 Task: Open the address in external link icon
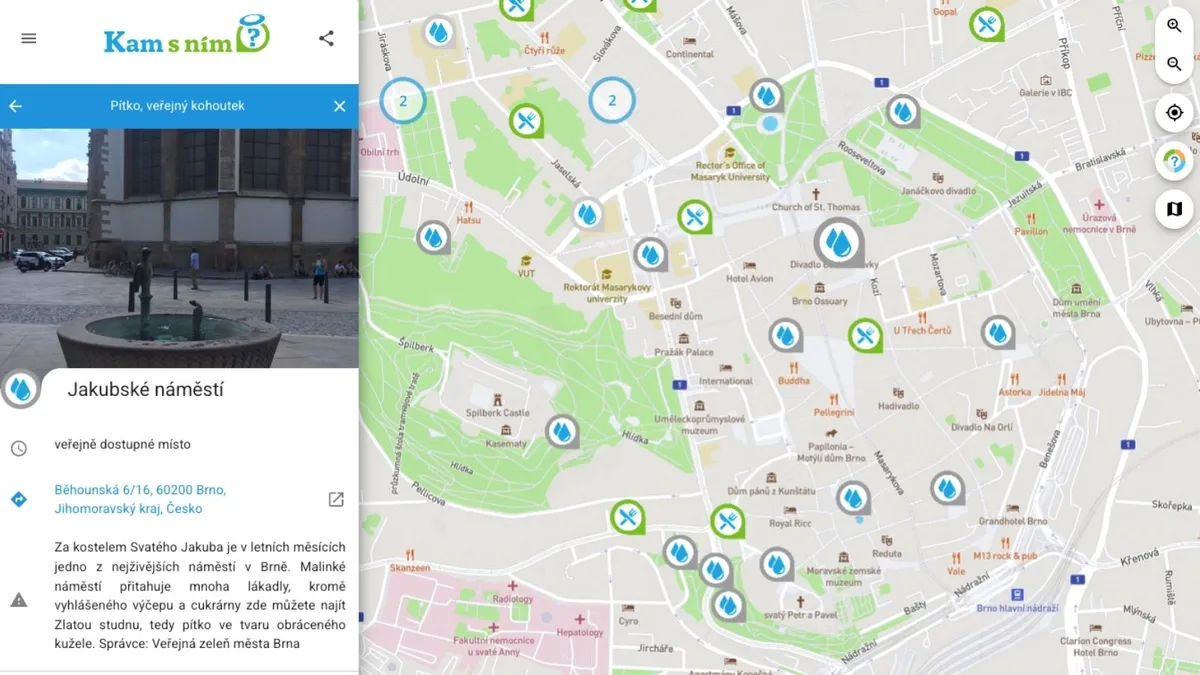pos(336,499)
